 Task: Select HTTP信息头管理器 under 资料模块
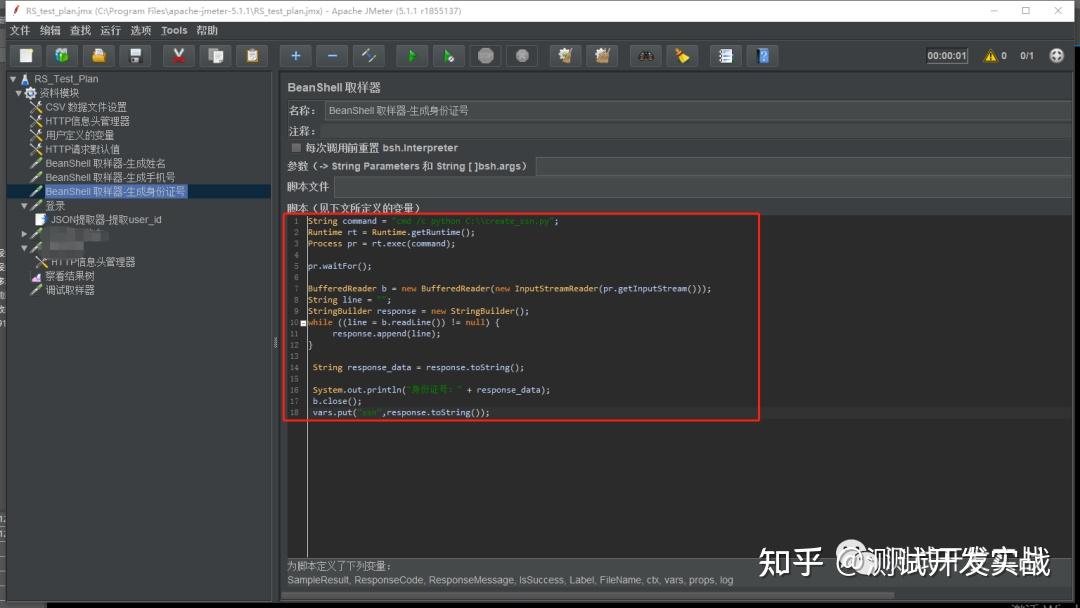pos(87,120)
